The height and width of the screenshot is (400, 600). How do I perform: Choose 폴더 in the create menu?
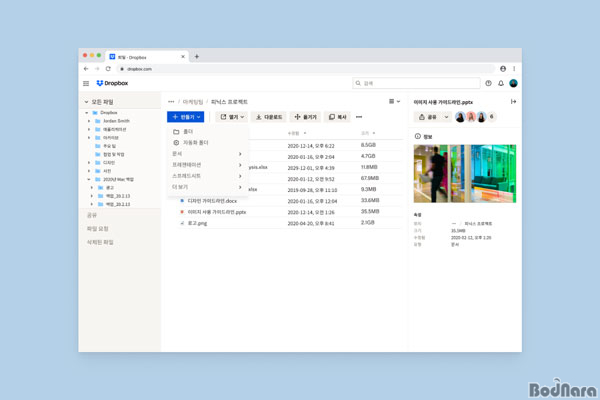pyautogui.click(x=208, y=132)
